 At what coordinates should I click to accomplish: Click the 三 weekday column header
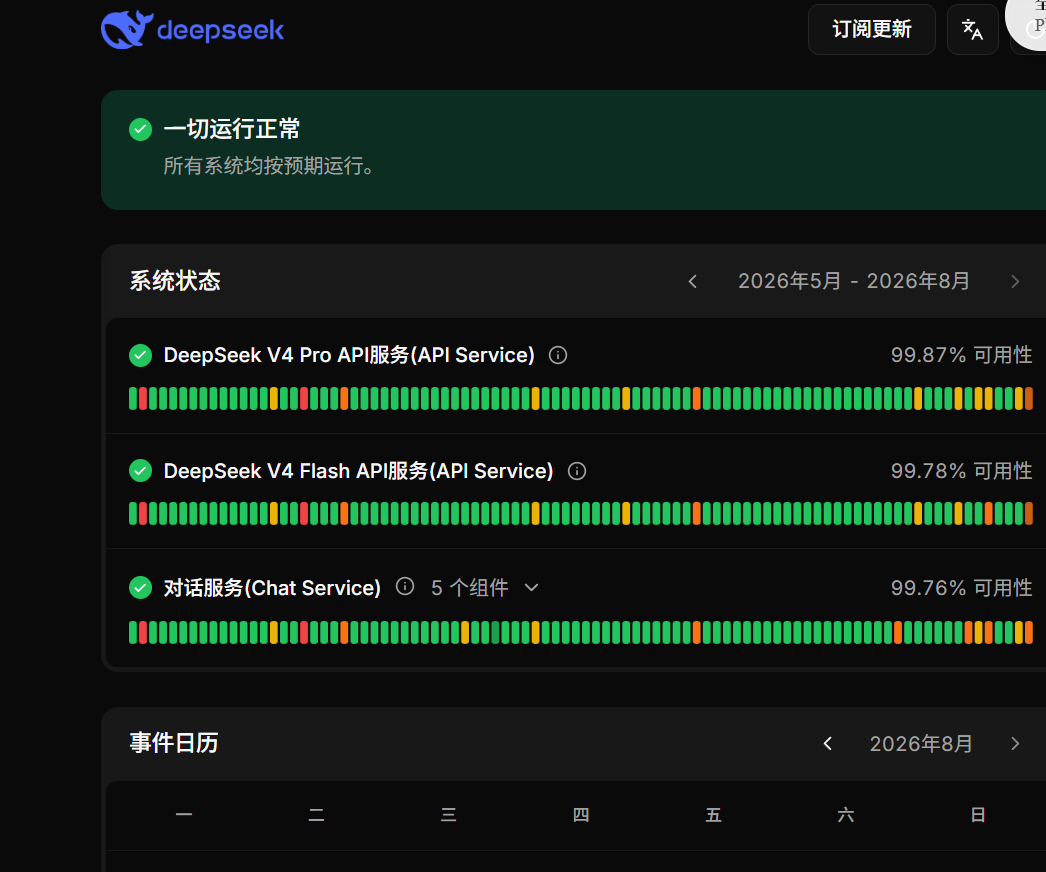point(448,815)
